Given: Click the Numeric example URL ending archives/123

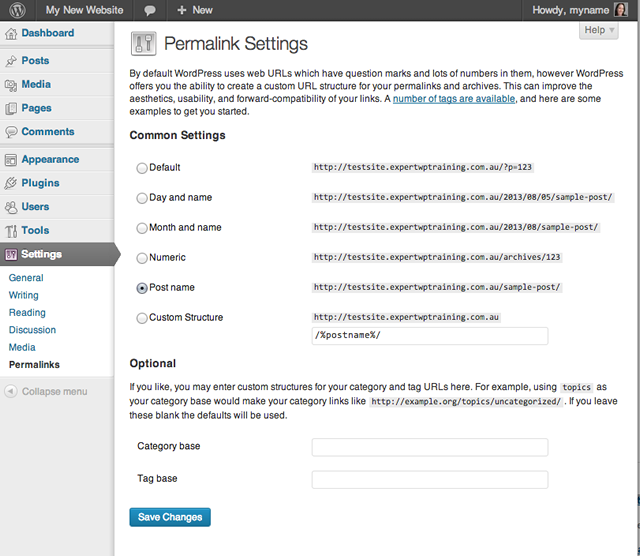Looking at the screenshot, I should click(x=437, y=258).
